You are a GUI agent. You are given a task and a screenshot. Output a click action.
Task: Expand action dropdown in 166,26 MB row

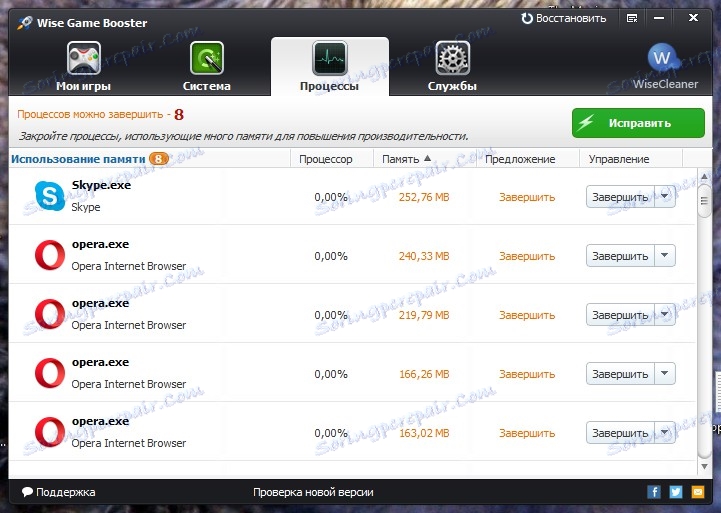click(x=664, y=374)
